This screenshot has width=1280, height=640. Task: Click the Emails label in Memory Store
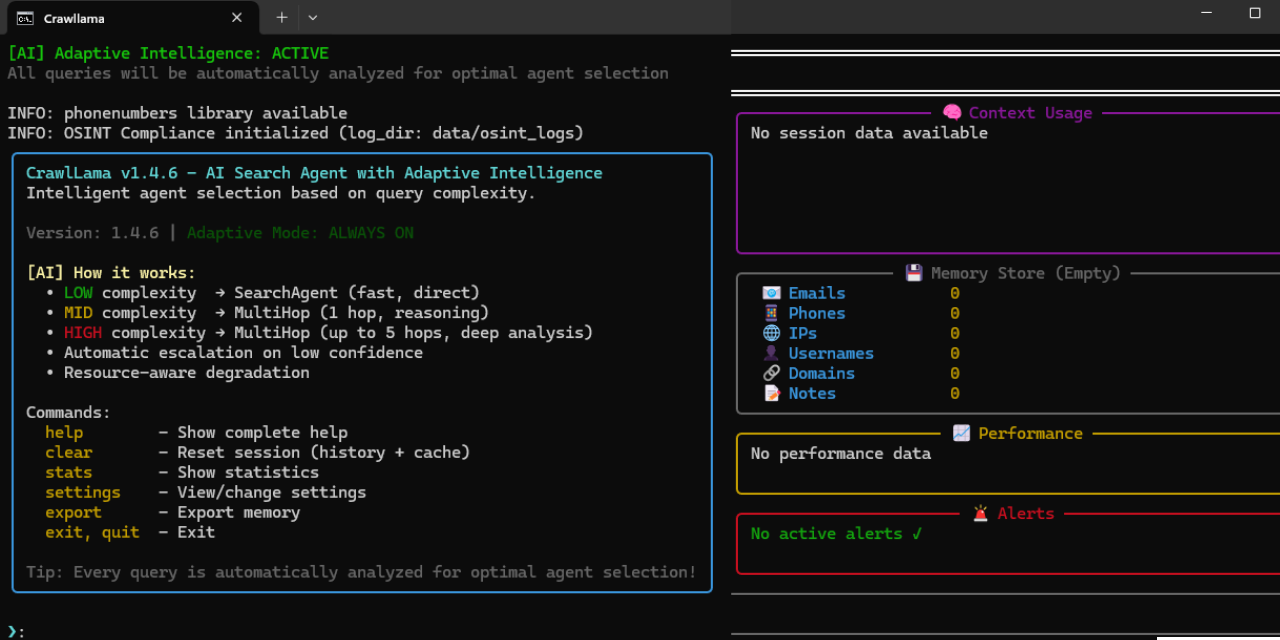(x=817, y=293)
